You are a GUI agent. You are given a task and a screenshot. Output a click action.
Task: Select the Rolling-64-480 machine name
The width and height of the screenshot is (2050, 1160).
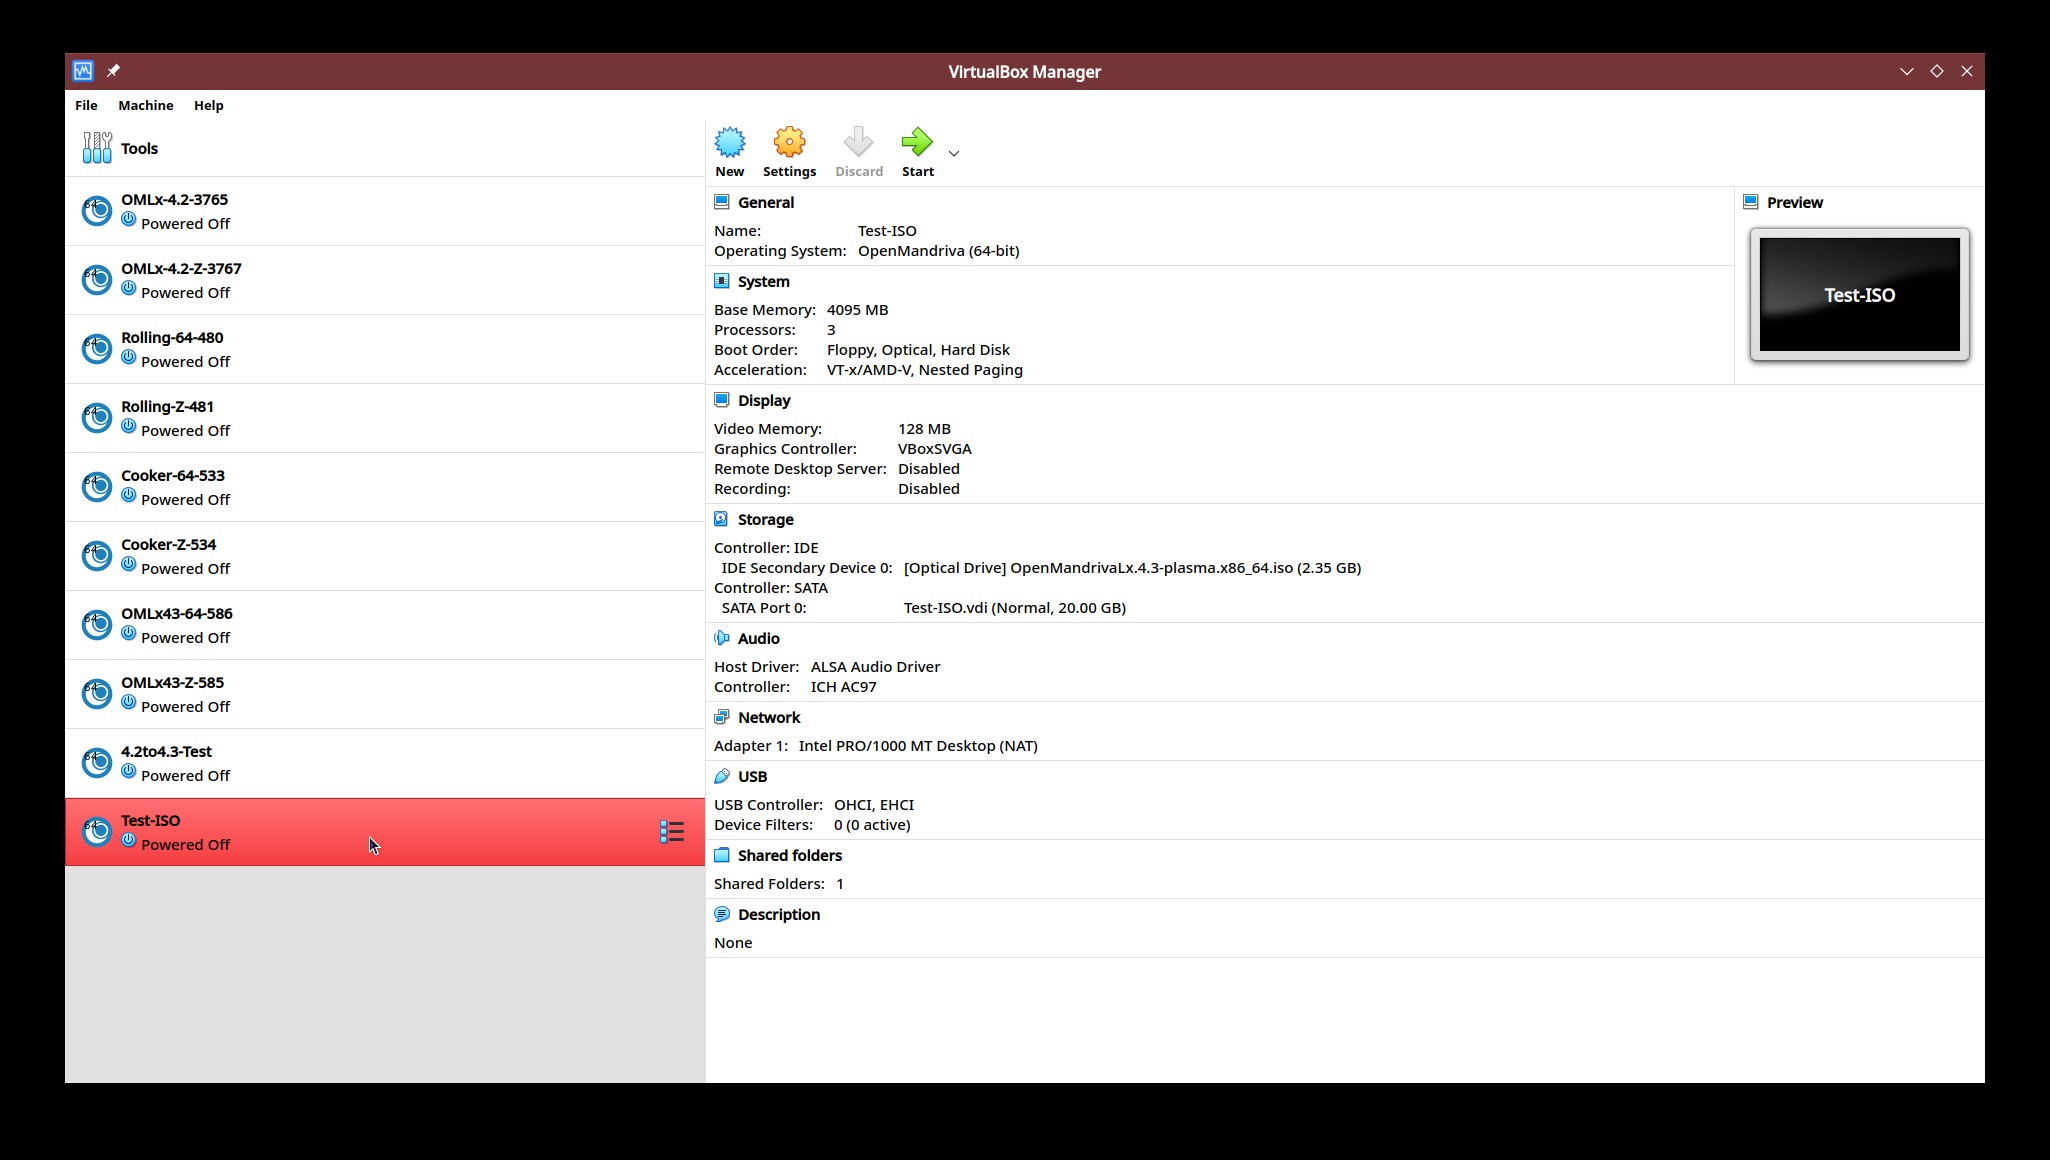click(x=172, y=338)
